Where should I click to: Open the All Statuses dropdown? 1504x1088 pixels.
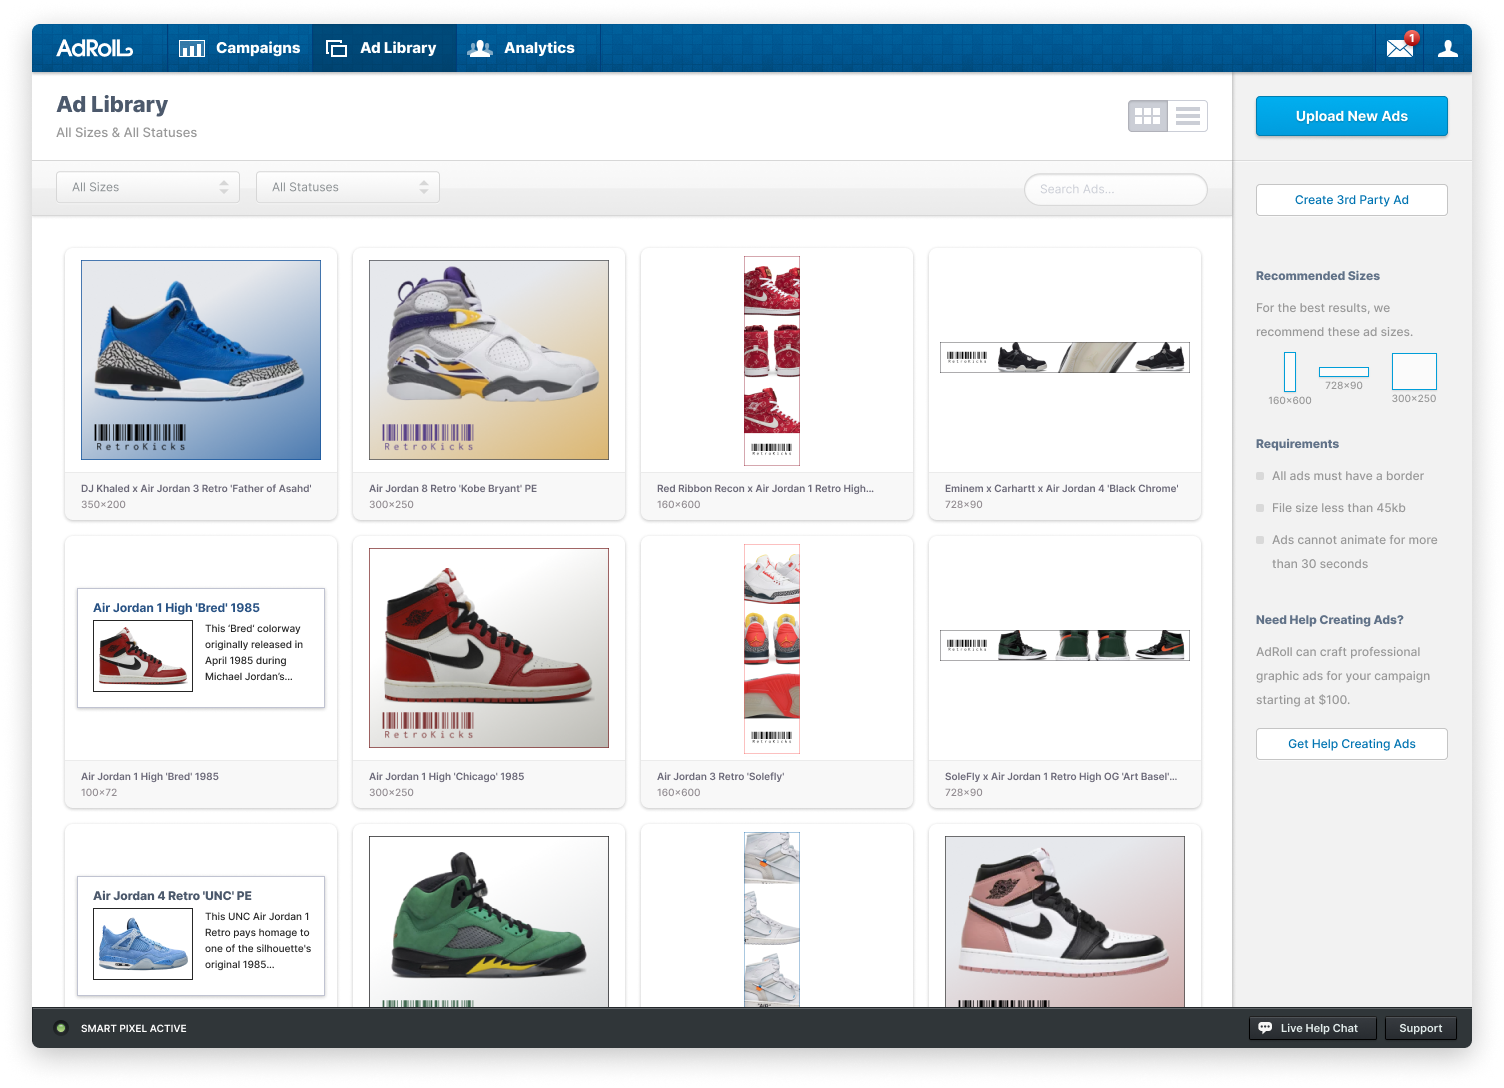[x=348, y=187]
